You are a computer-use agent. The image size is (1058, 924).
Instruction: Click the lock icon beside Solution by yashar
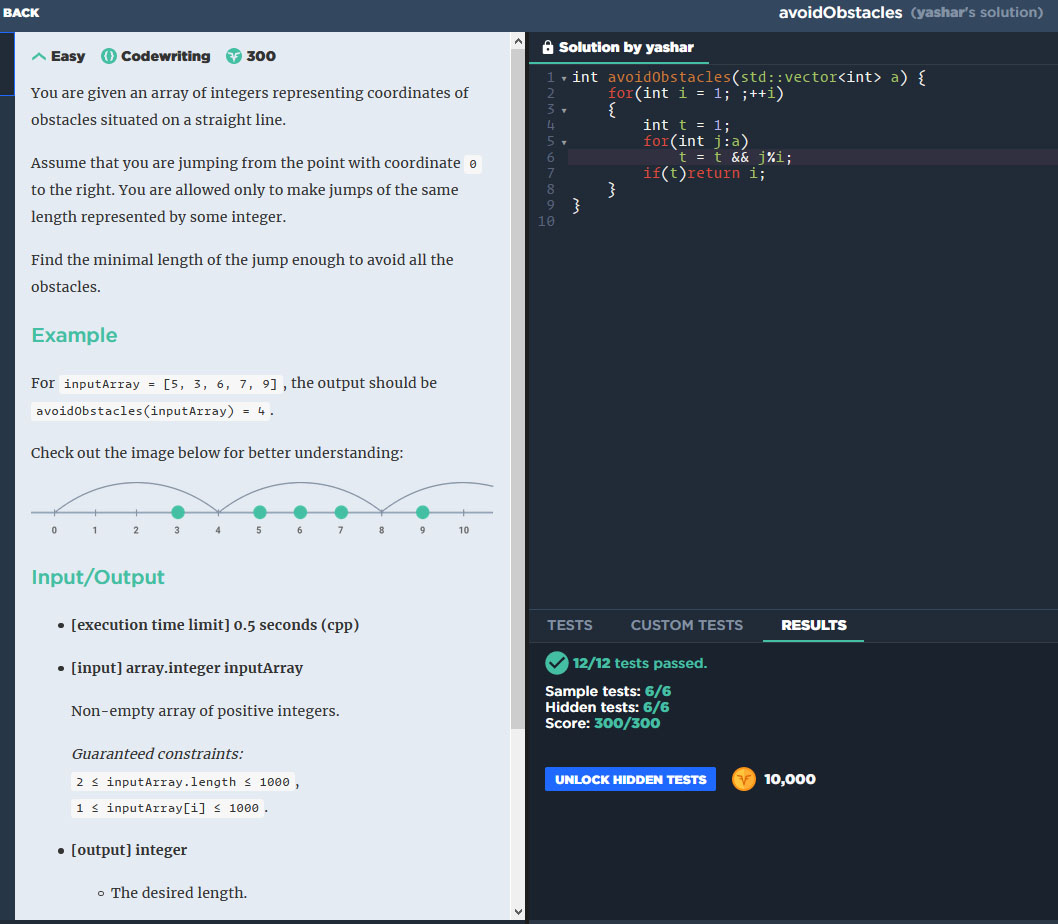pos(547,47)
